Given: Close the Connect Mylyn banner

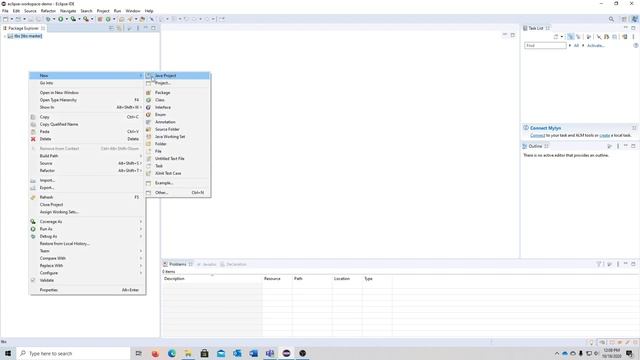Looking at the screenshot, I should pyautogui.click(x=634, y=128).
